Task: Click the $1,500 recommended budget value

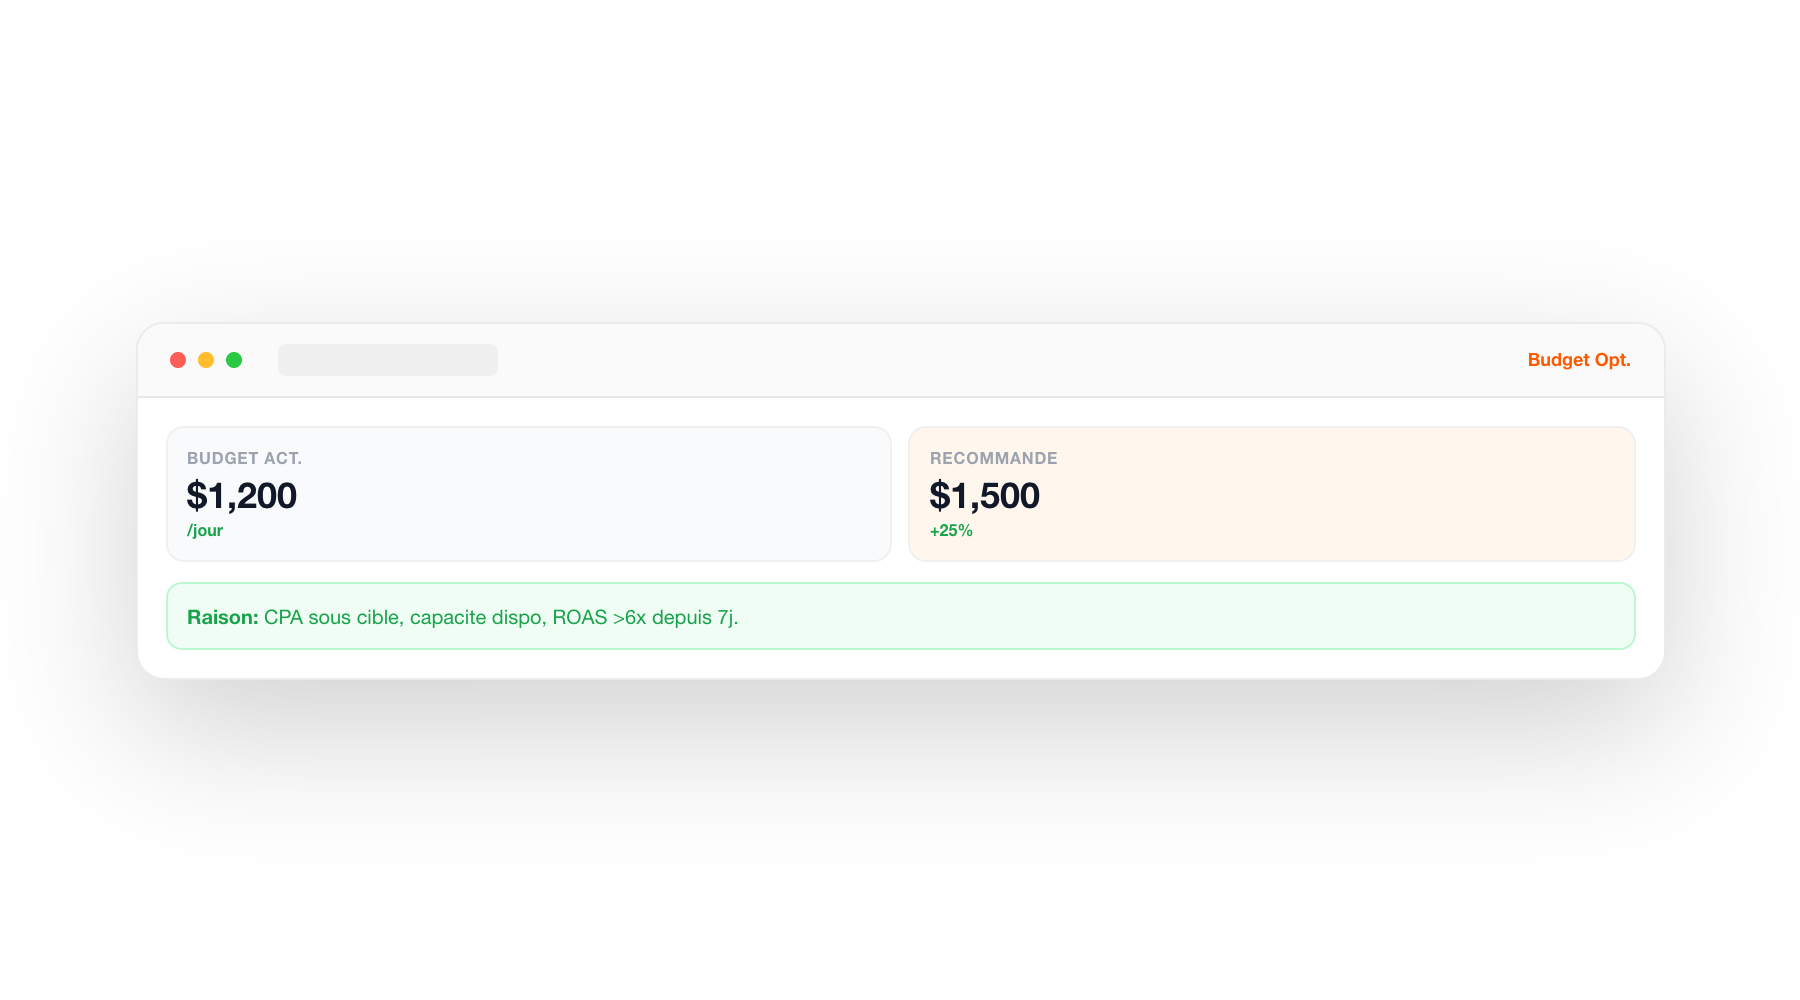Action: [x=985, y=496]
